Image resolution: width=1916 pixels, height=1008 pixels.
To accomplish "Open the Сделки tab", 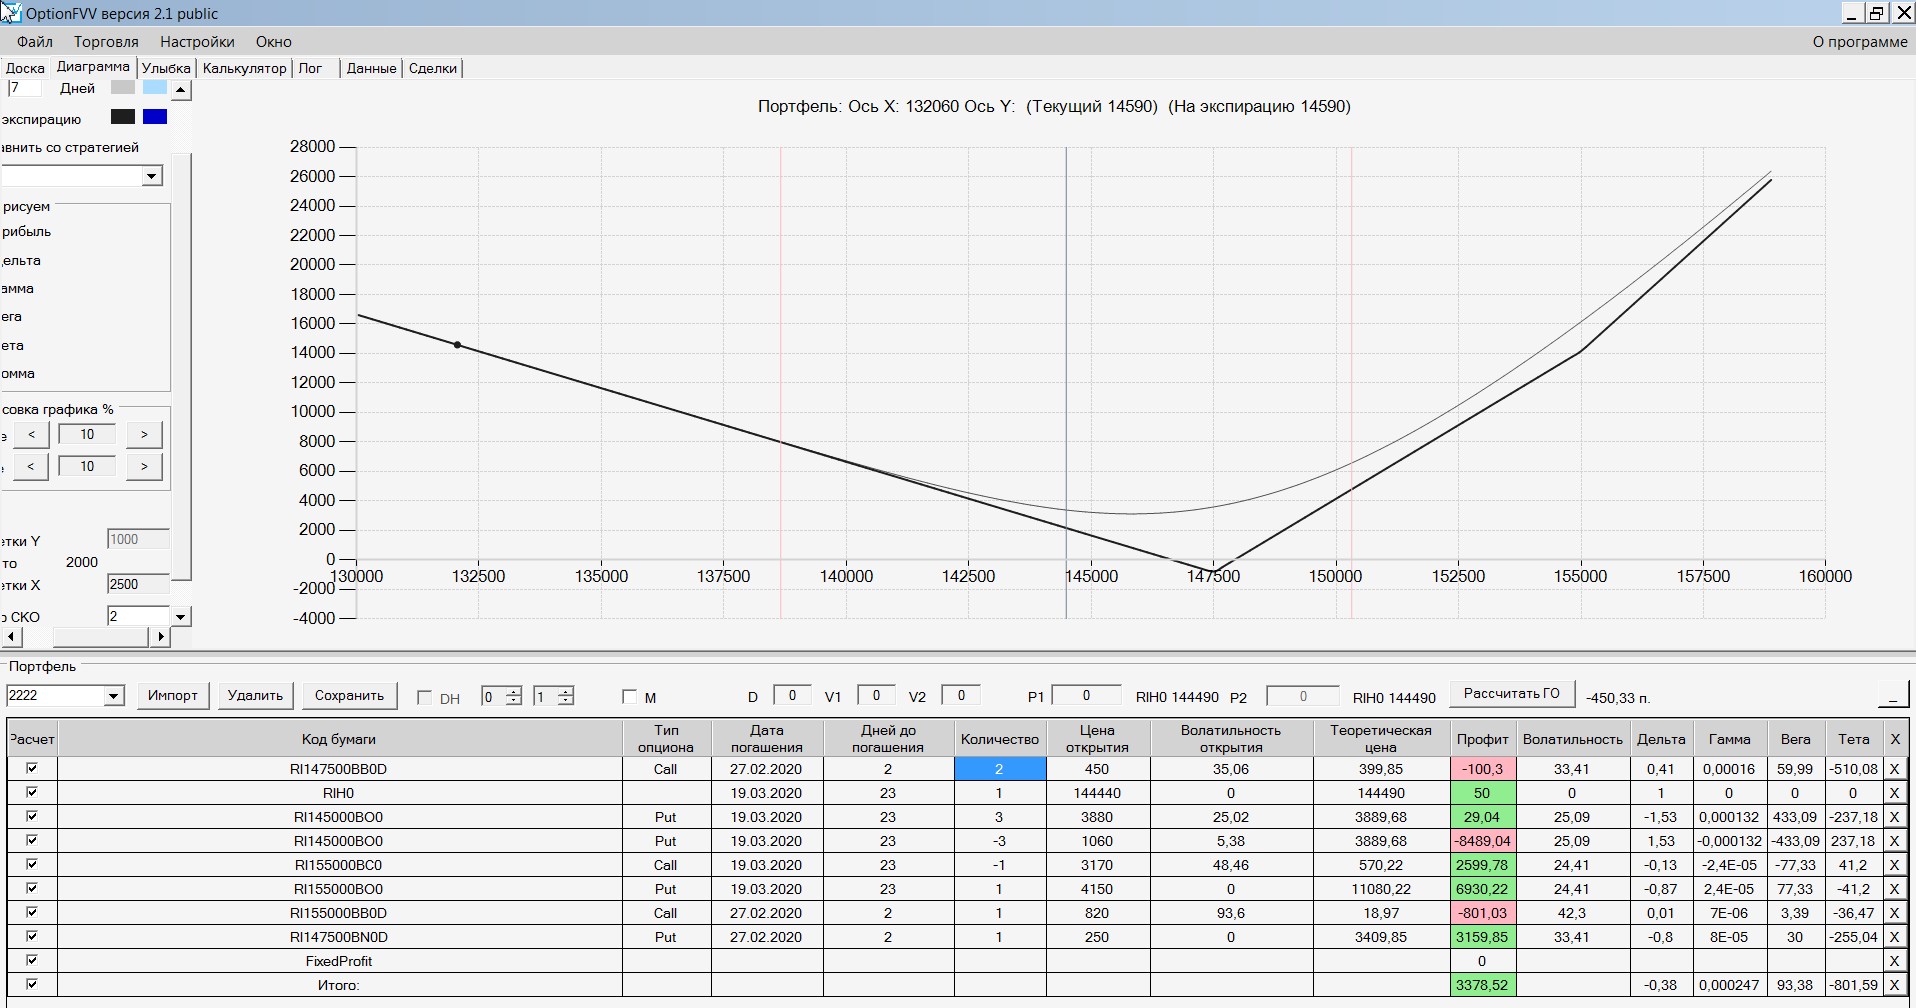I will point(433,68).
